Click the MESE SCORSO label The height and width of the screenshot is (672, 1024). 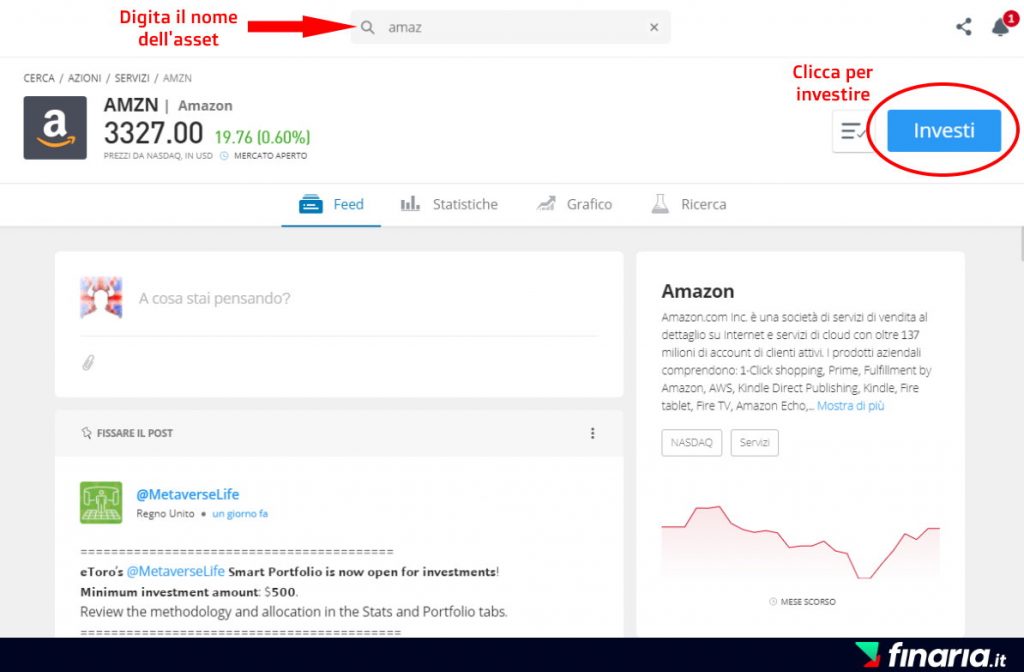click(x=808, y=601)
